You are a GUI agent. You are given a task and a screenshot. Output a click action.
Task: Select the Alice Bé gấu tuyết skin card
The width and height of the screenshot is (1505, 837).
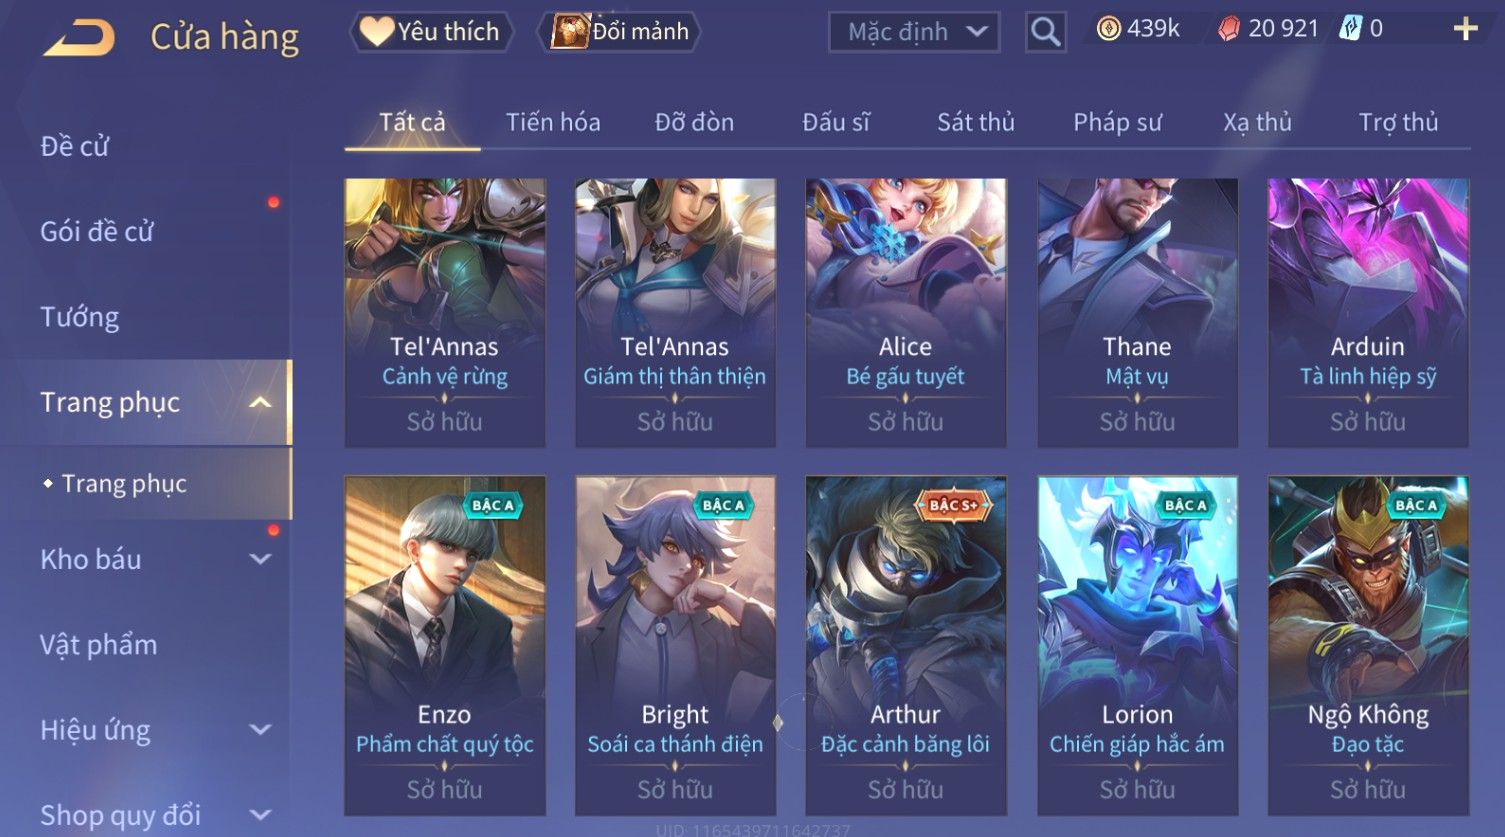[905, 312]
